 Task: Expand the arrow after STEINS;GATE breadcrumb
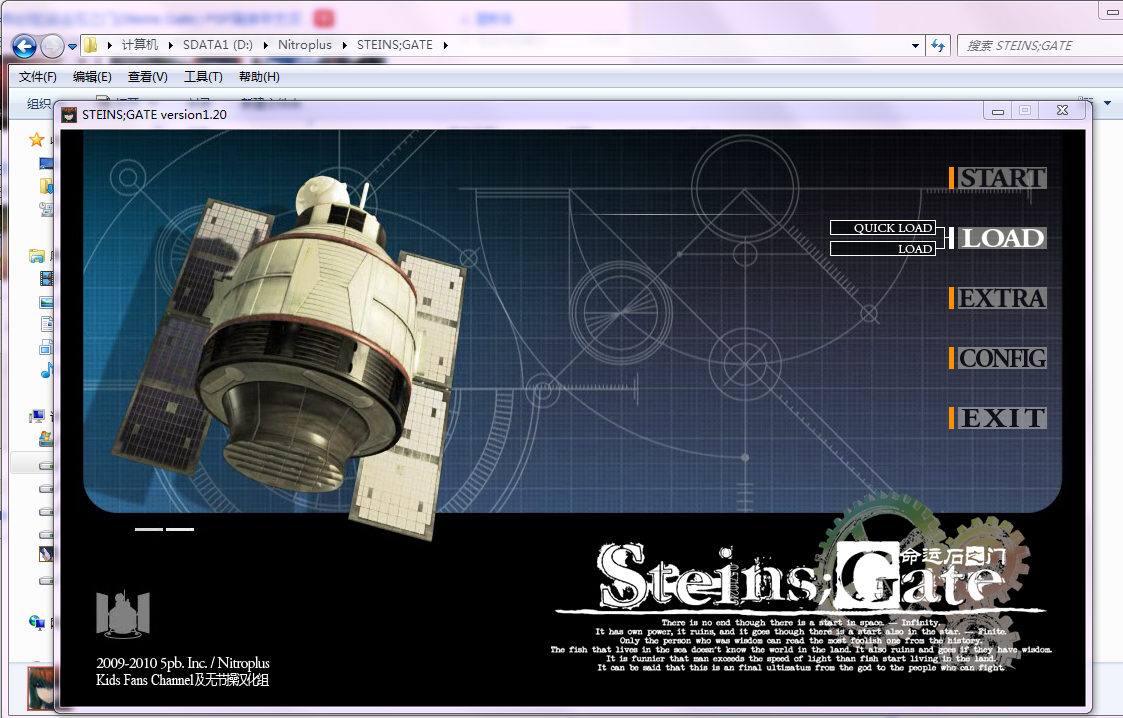pyautogui.click(x=445, y=45)
